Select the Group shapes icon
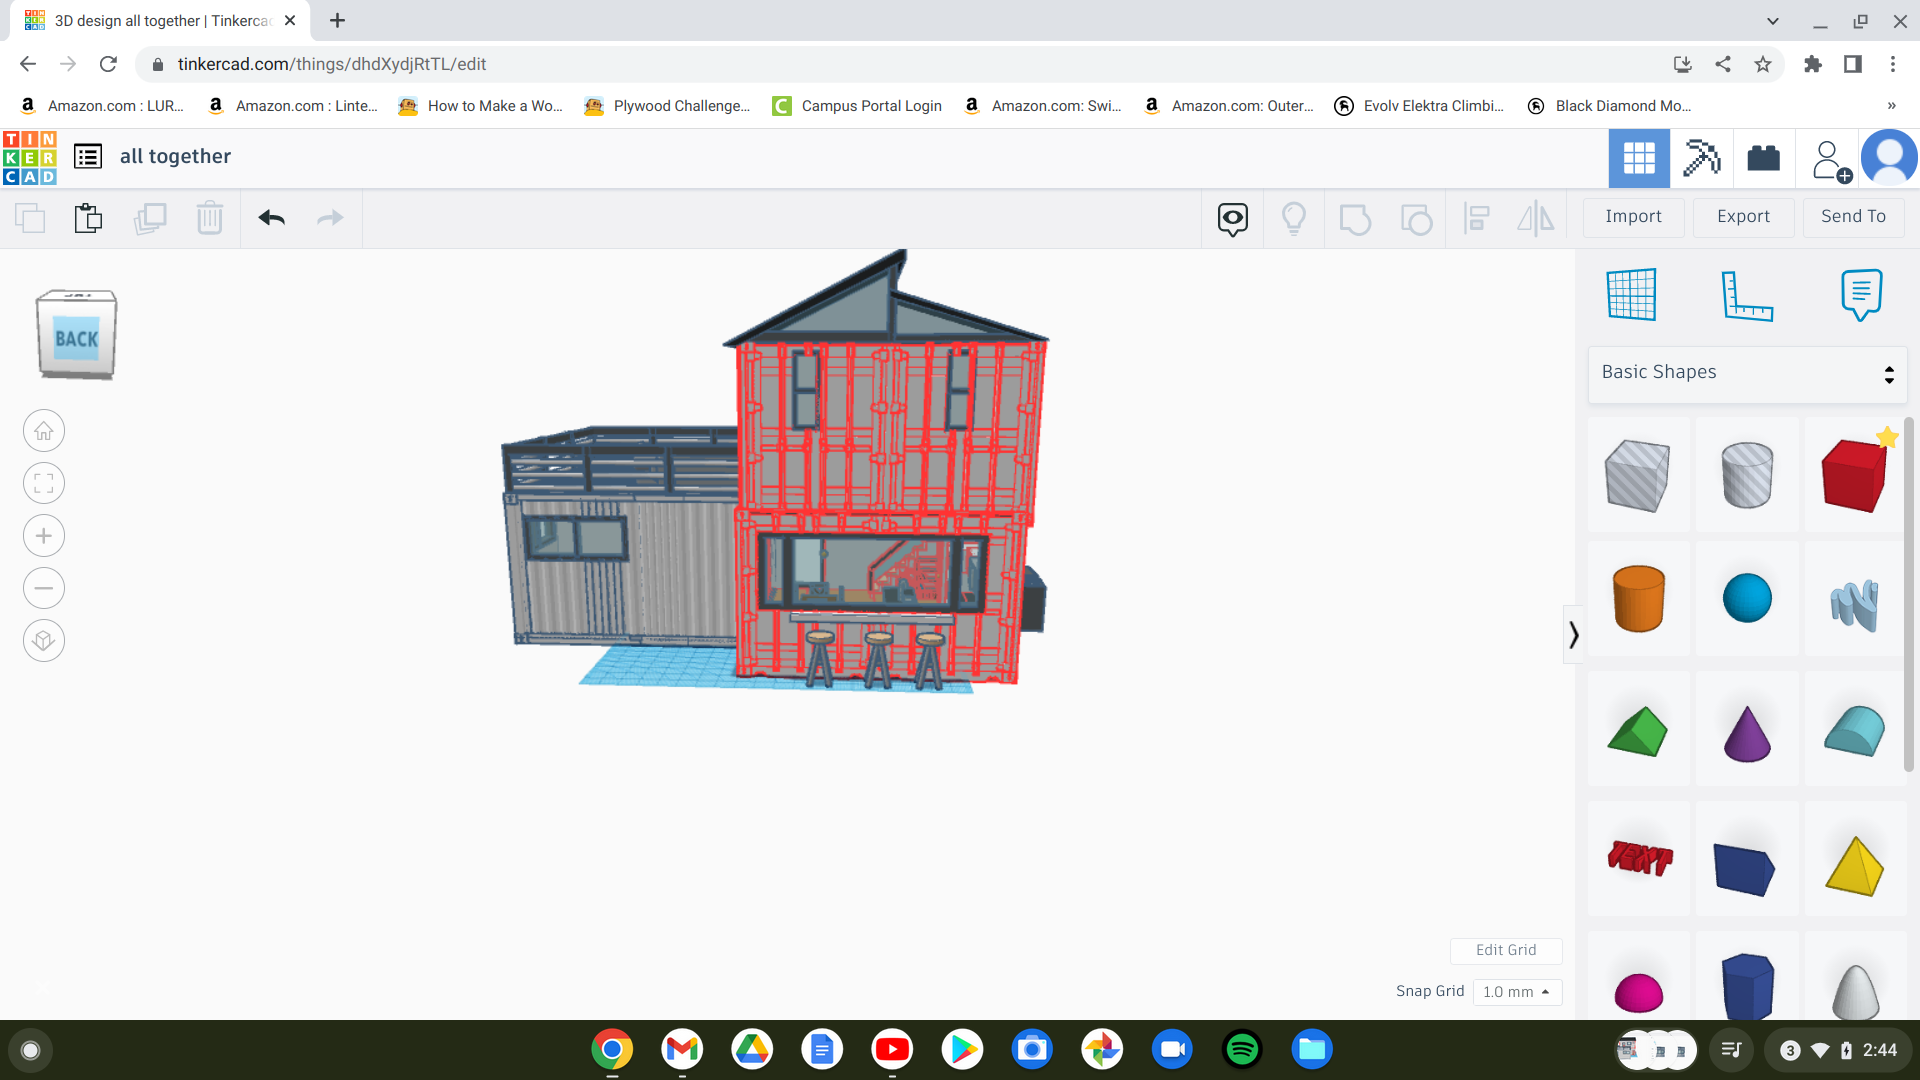The image size is (1920, 1080). point(1355,218)
